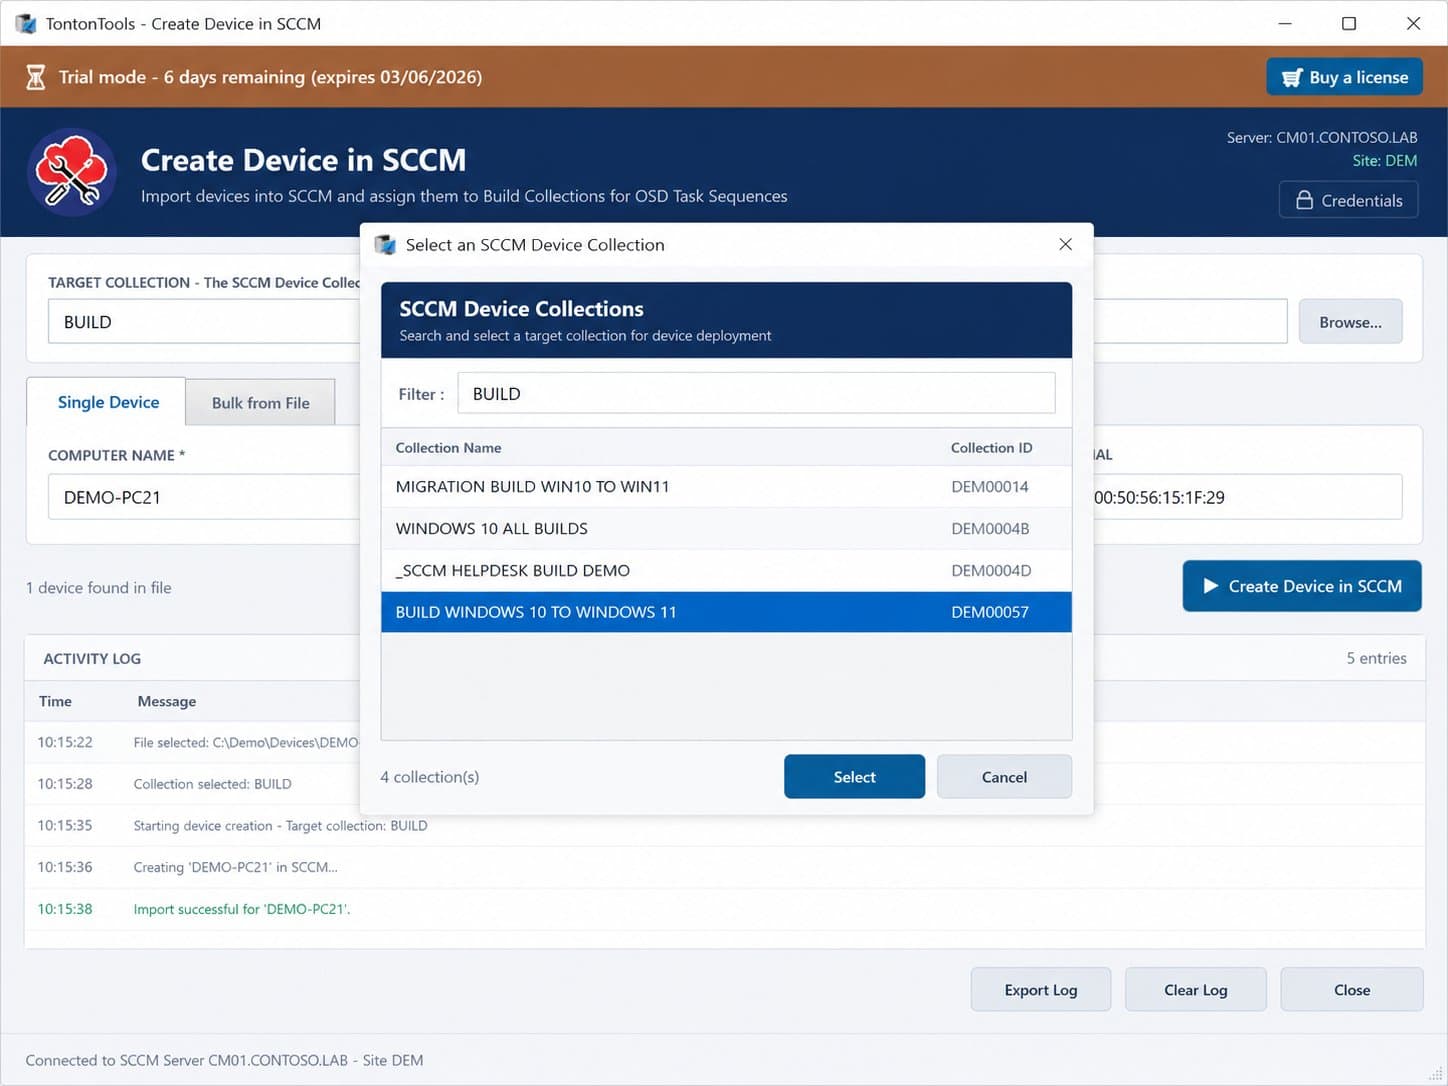Click the TontonTools app icon in the title bar

[x=25, y=23]
